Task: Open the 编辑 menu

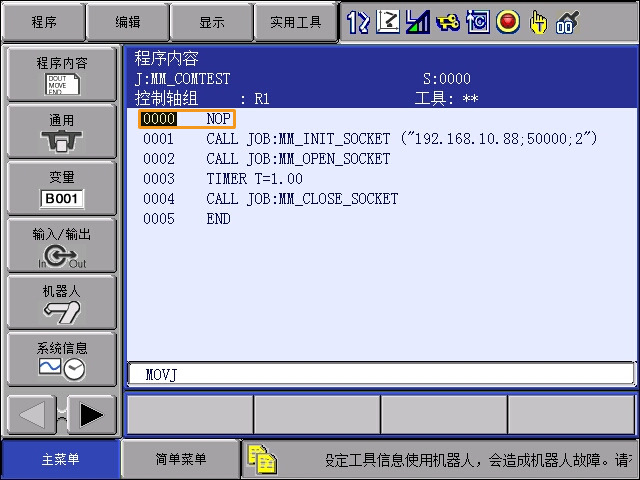Action: (x=128, y=22)
